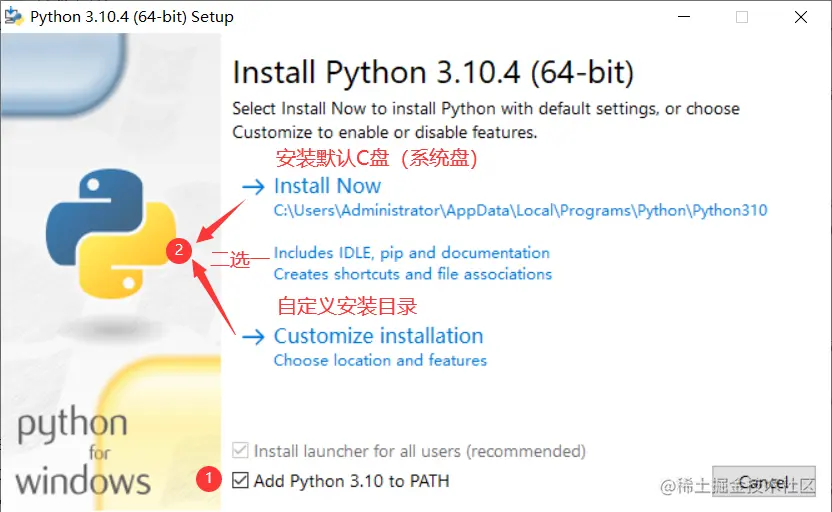Image resolution: width=832 pixels, height=512 pixels.
Task: Click the disabled maximize button
Action: point(742,17)
